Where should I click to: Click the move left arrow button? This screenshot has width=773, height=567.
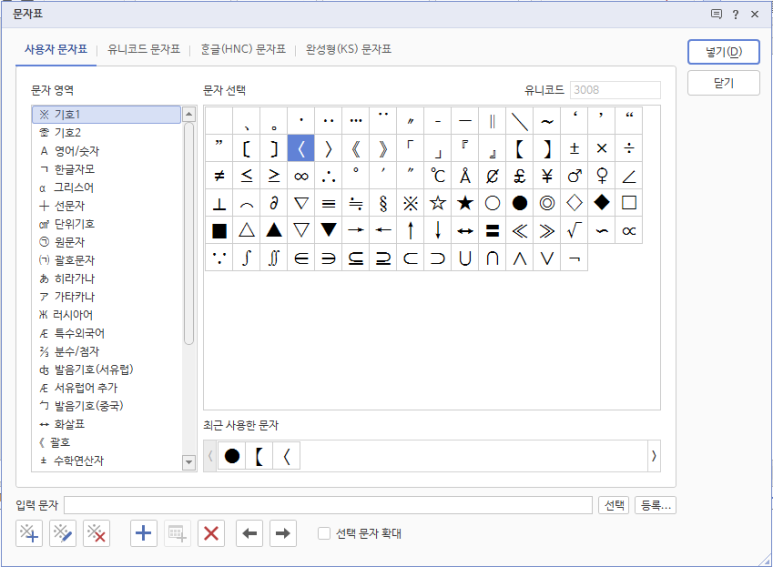(x=249, y=533)
